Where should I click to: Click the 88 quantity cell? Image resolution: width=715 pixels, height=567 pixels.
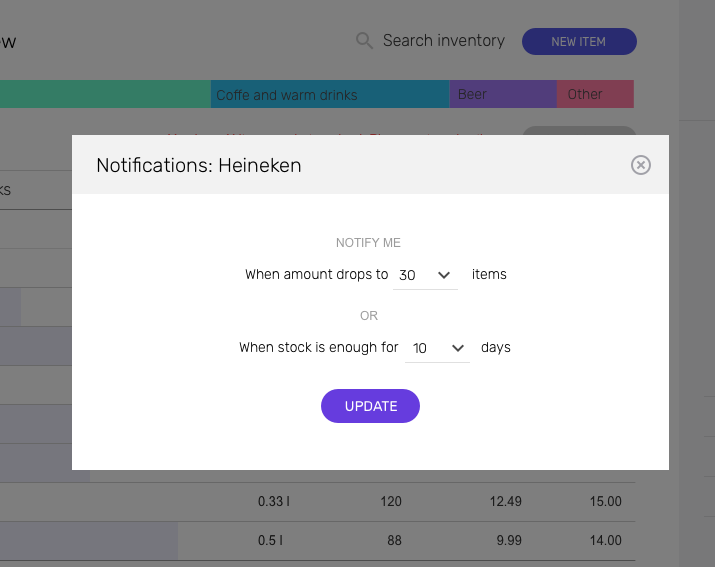(x=394, y=541)
